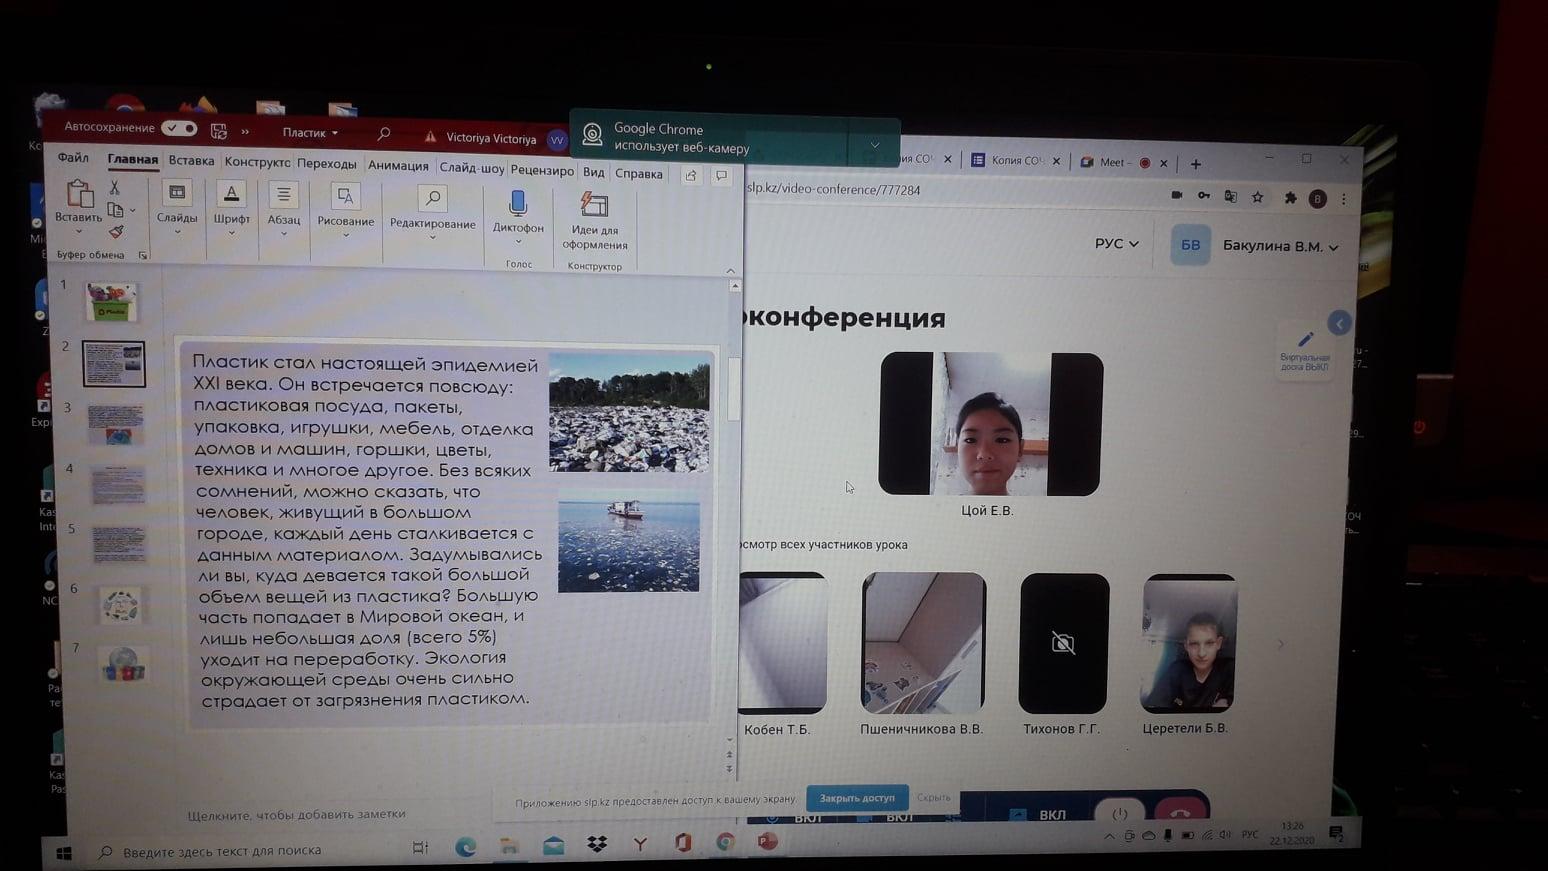The height and width of the screenshot is (871, 1548).
Task: Select the Format Painter brush icon
Action: pos(116,232)
